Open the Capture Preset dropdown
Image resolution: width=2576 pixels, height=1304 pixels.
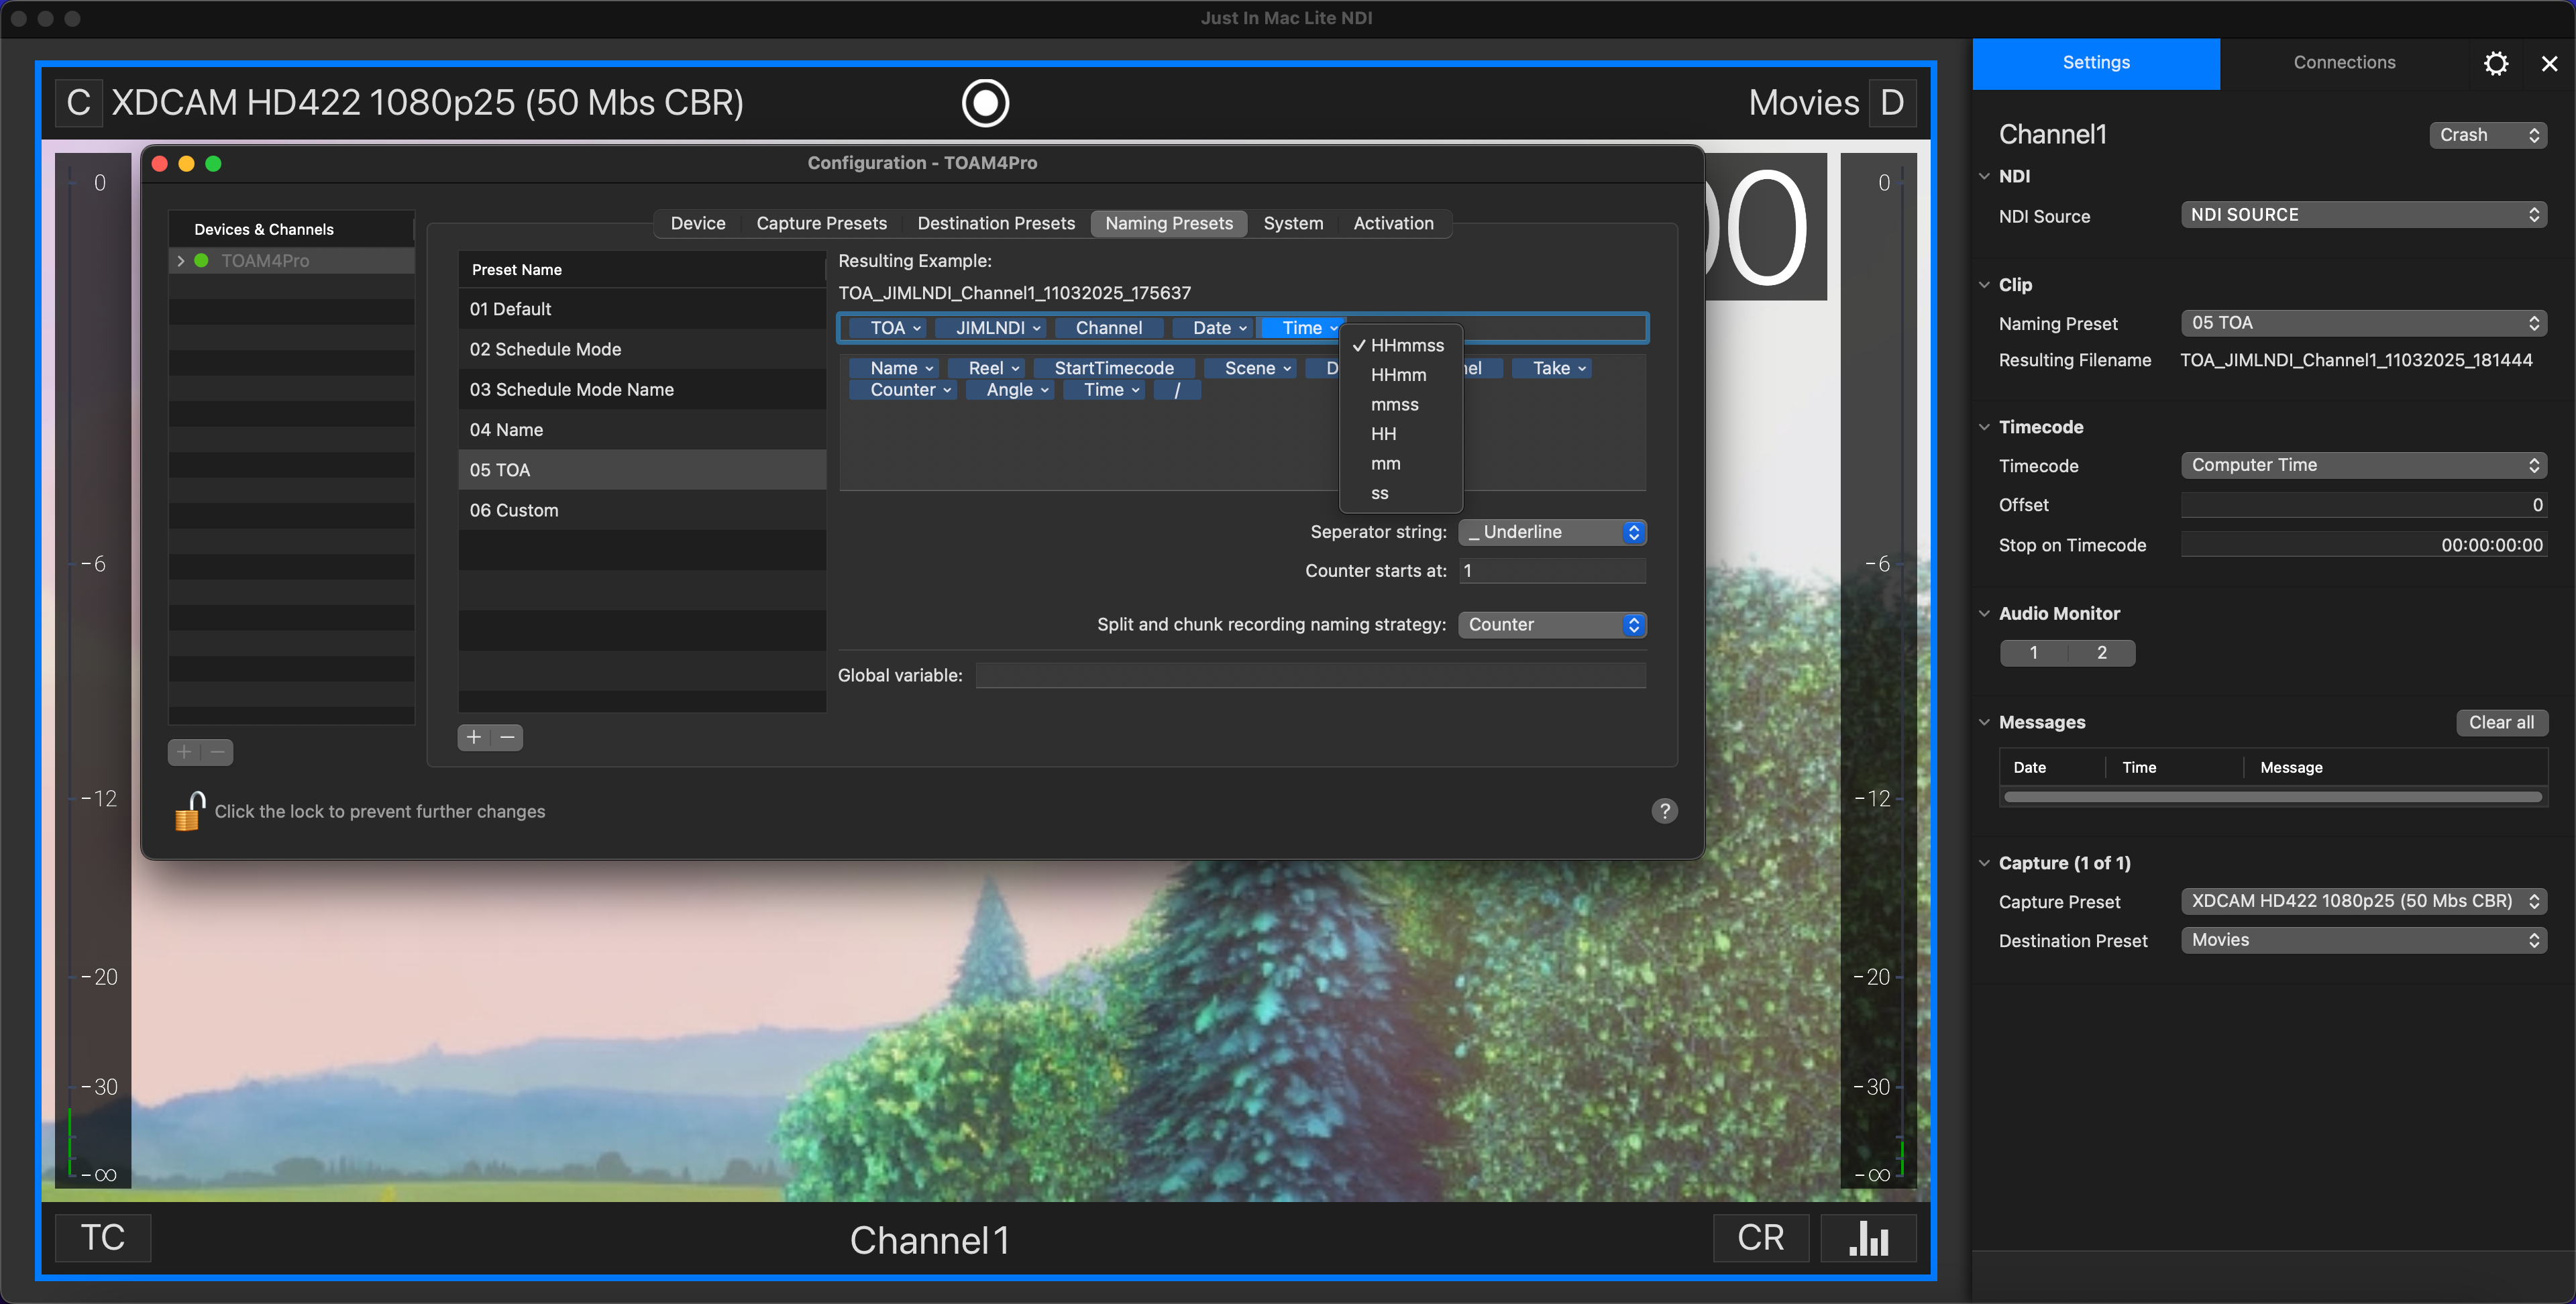click(2364, 901)
